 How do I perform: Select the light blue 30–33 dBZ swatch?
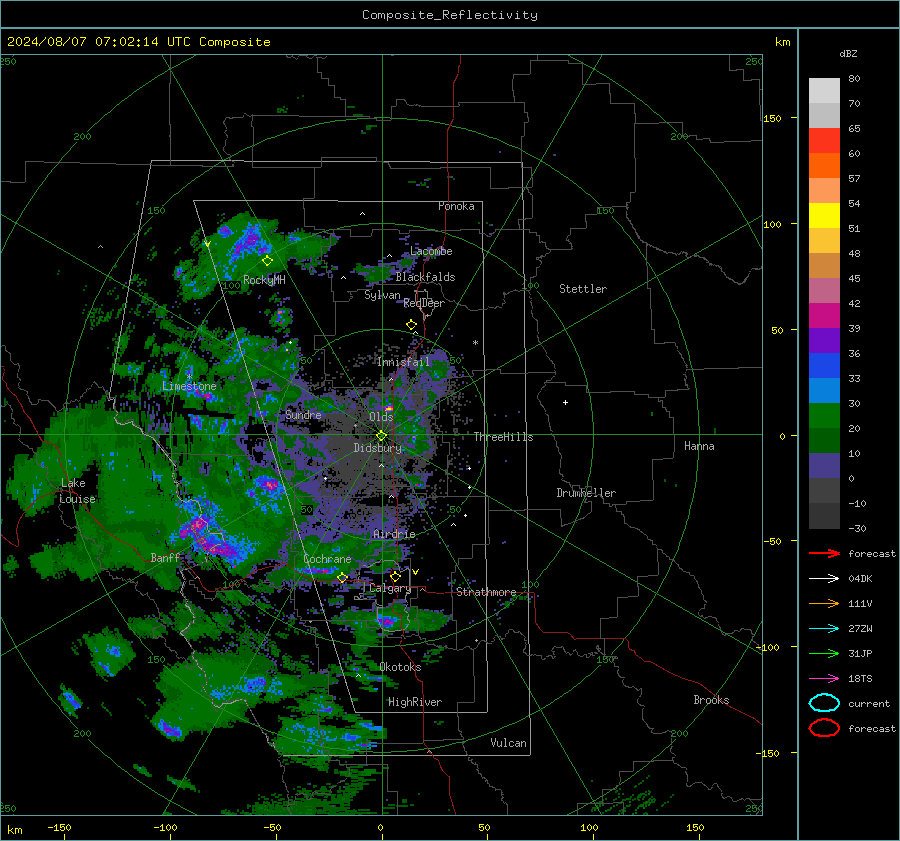click(x=824, y=390)
